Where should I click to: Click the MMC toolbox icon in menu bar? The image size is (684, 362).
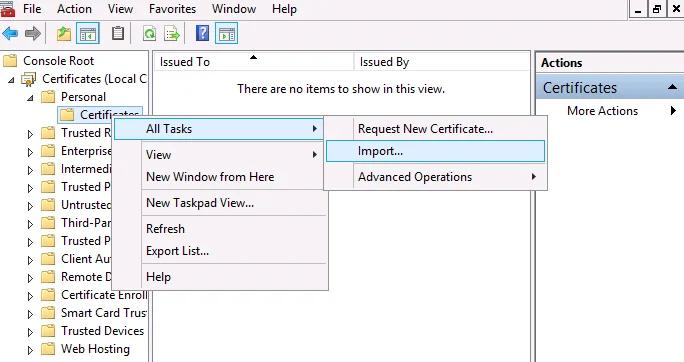(x=7, y=9)
